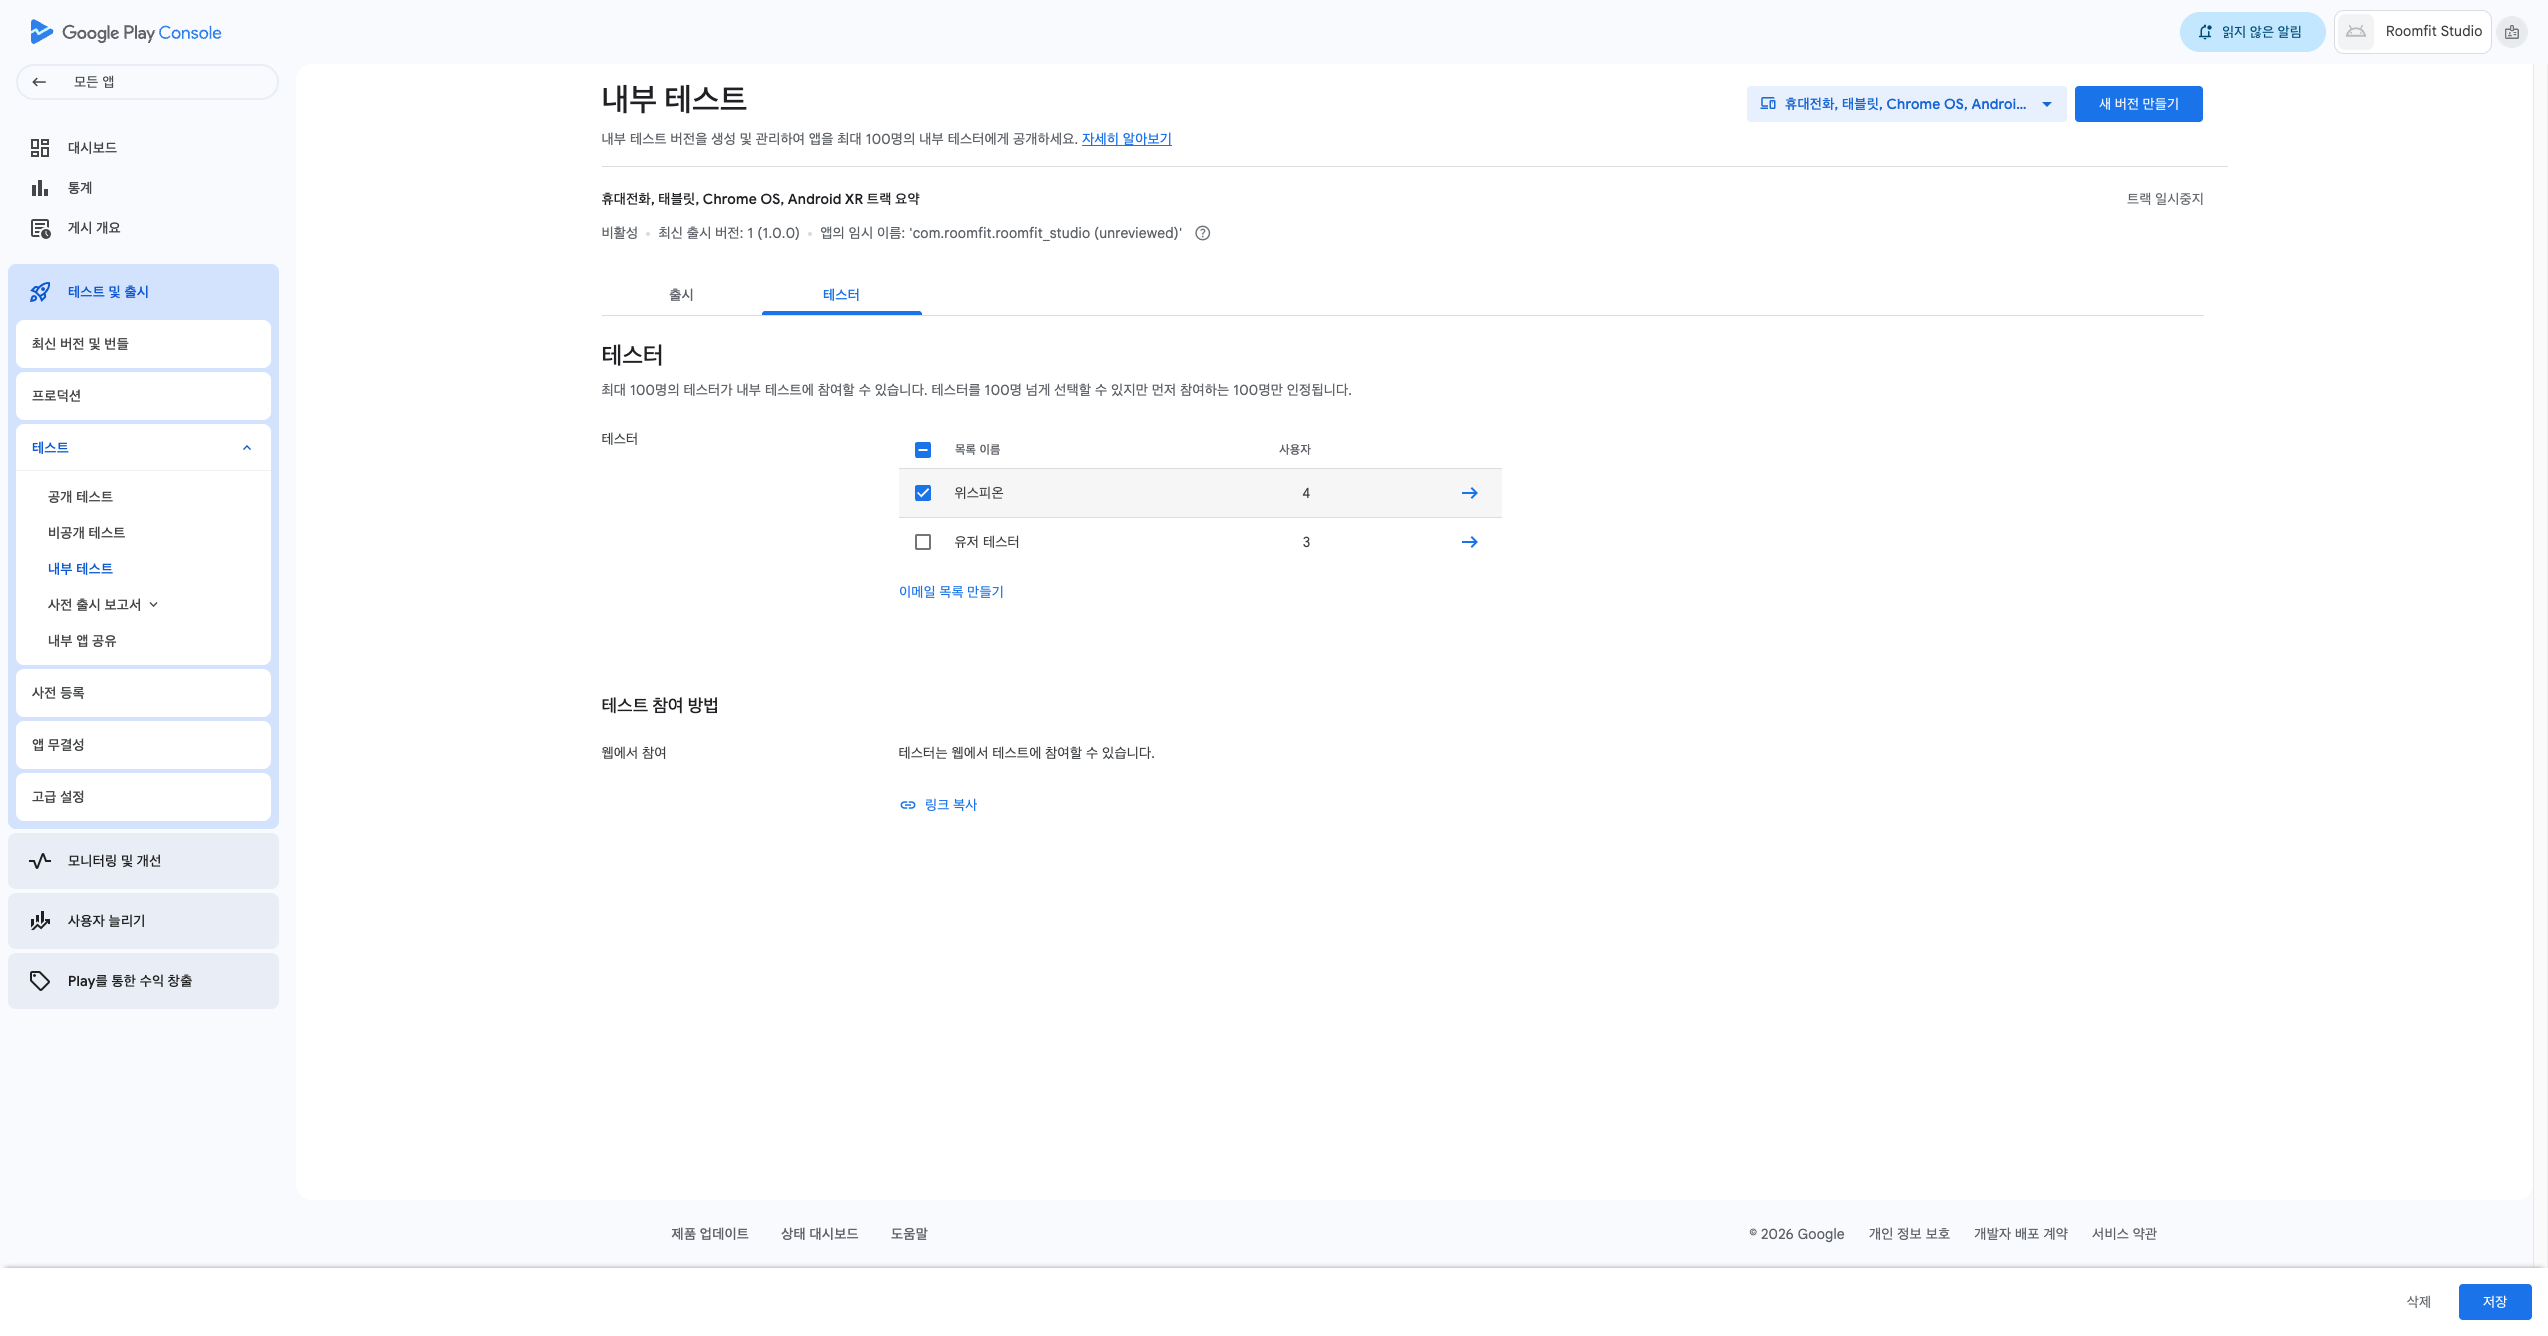
Task: Open the device form factor dropdown
Action: click(1906, 104)
